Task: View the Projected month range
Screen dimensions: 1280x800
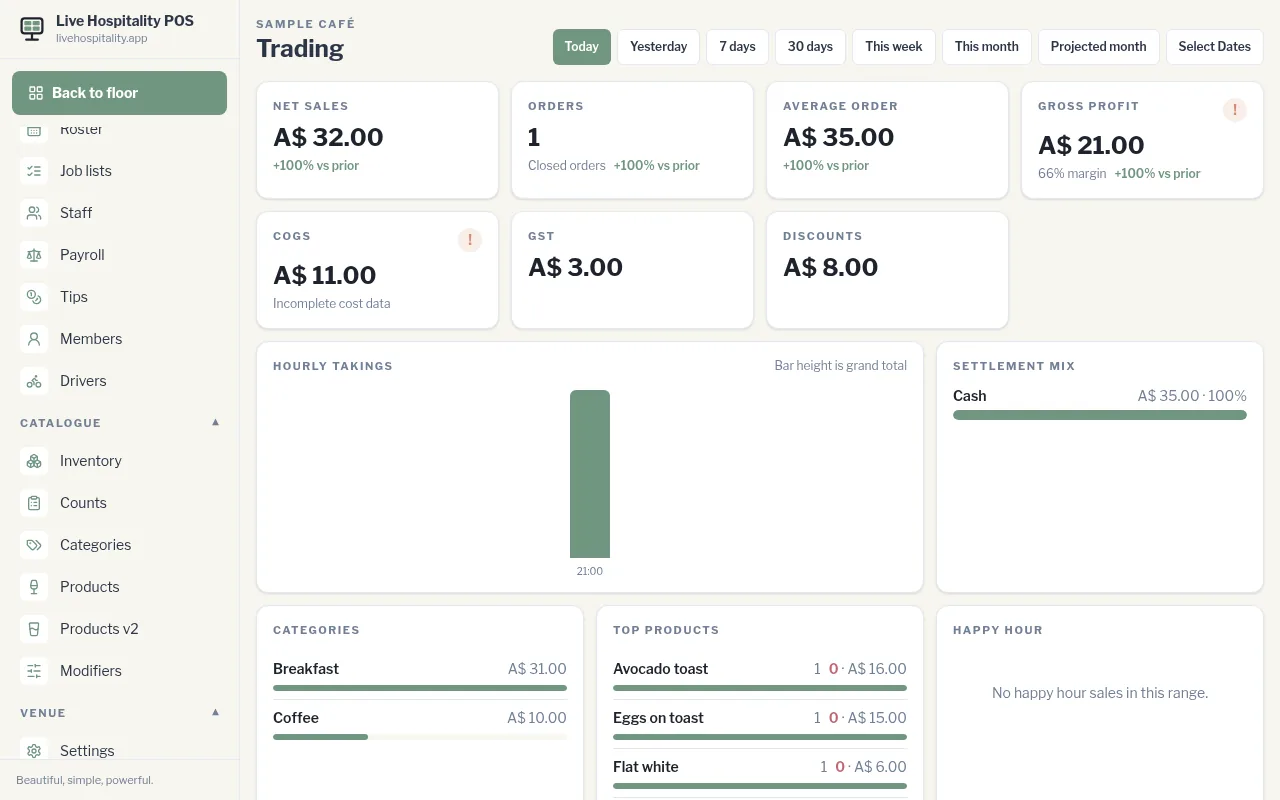Action: click(x=1099, y=47)
